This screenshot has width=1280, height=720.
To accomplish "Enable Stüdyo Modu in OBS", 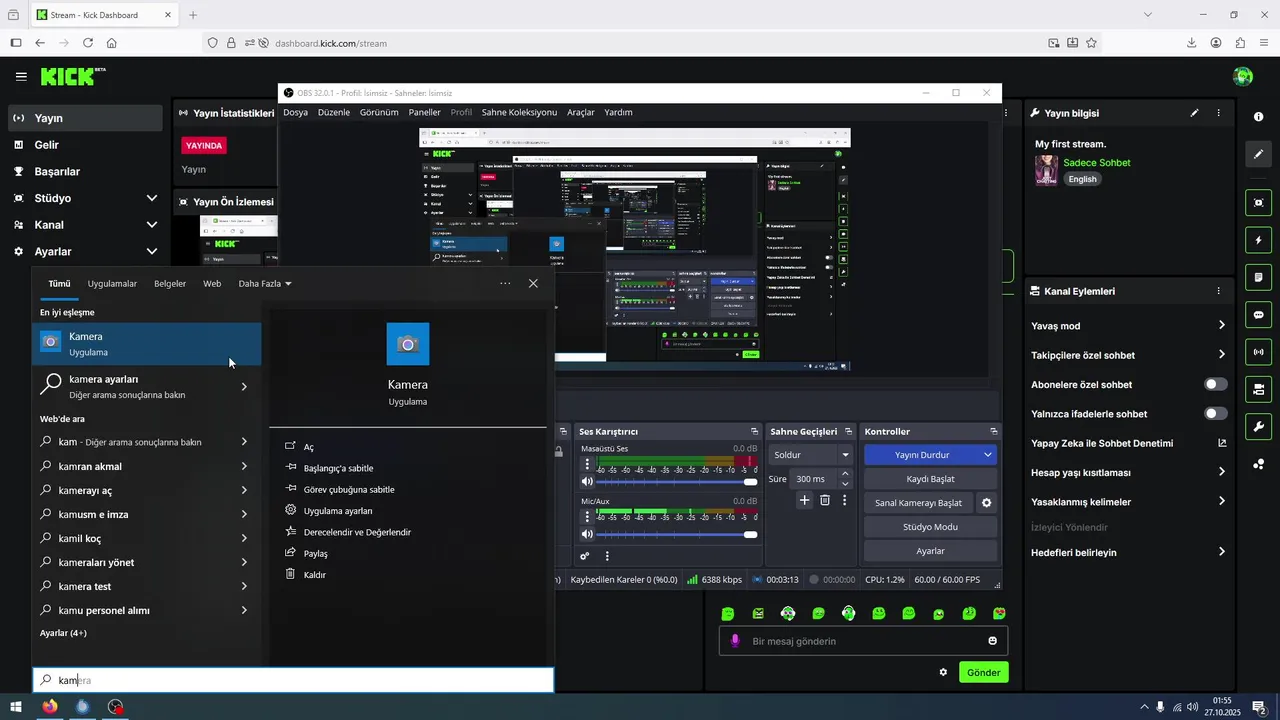I will click(930, 527).
